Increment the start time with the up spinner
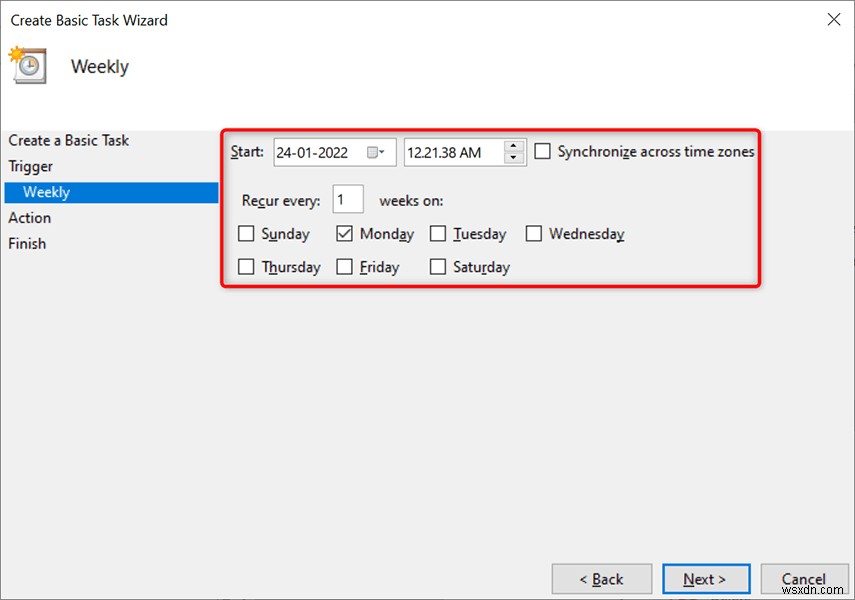 (513, 146)
